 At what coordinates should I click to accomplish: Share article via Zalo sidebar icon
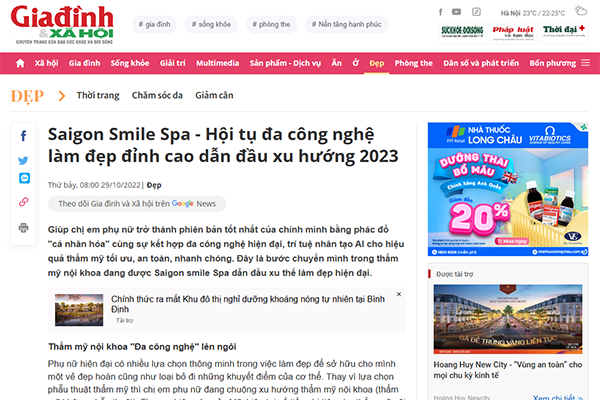click(24, 178)
